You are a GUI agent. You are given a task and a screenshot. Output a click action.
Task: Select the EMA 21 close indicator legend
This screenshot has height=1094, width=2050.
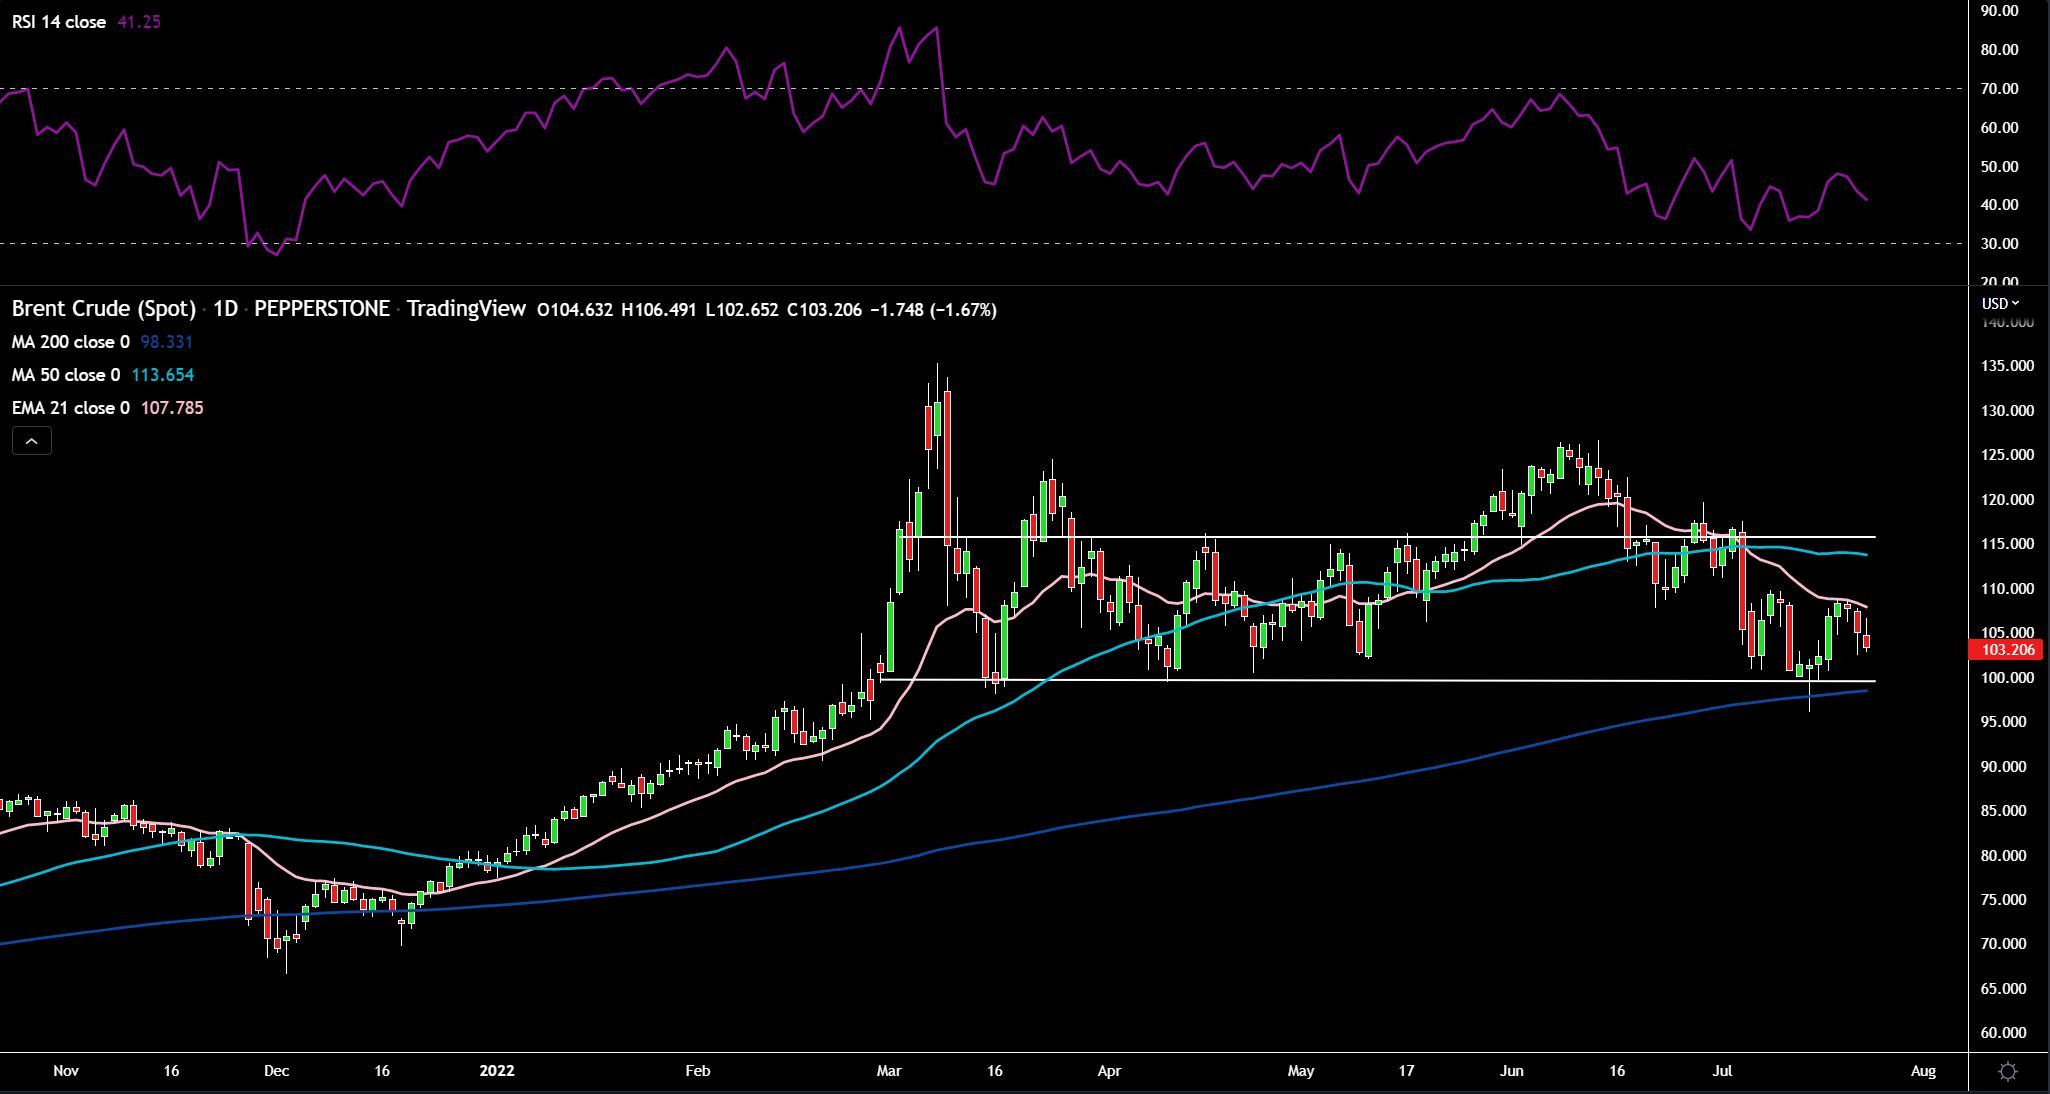pos(70,408)
